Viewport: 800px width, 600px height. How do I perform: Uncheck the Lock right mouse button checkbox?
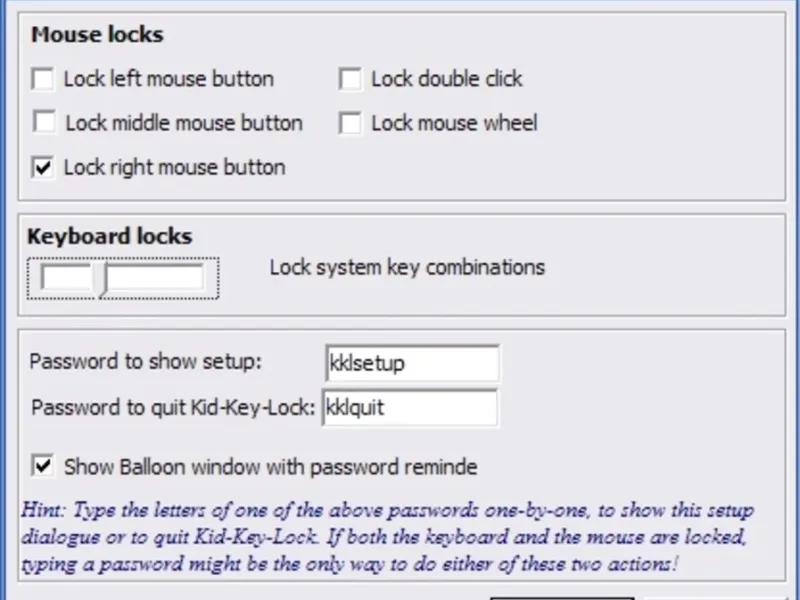(x=43, y=167)
